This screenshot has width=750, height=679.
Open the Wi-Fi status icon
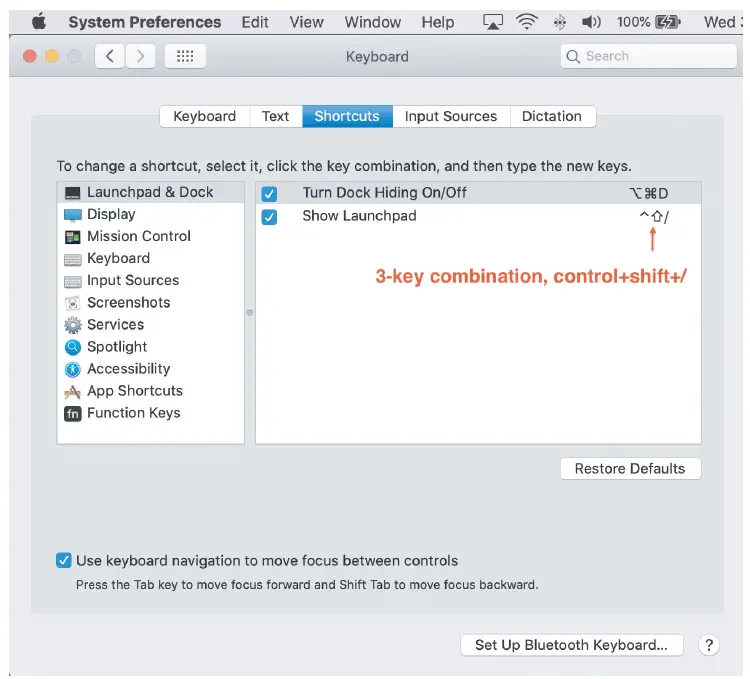526,22
